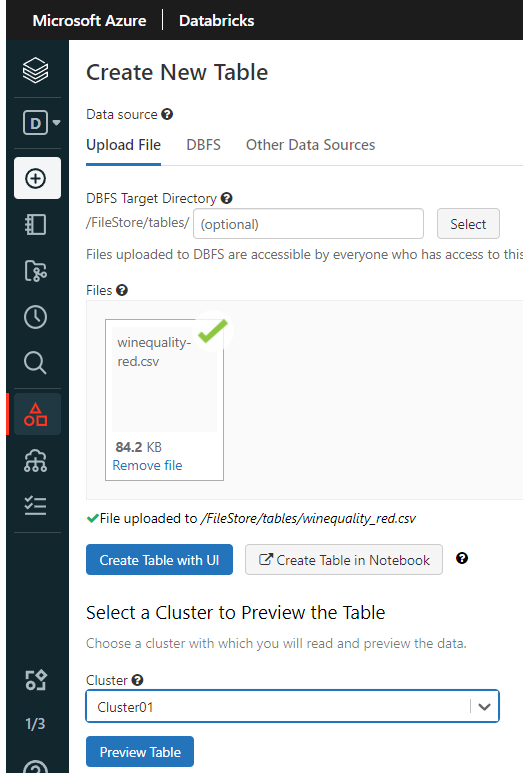Open the Data shapes icon in sidebar
The height and width of the screenshot is (773, 523).
(37, 414)
